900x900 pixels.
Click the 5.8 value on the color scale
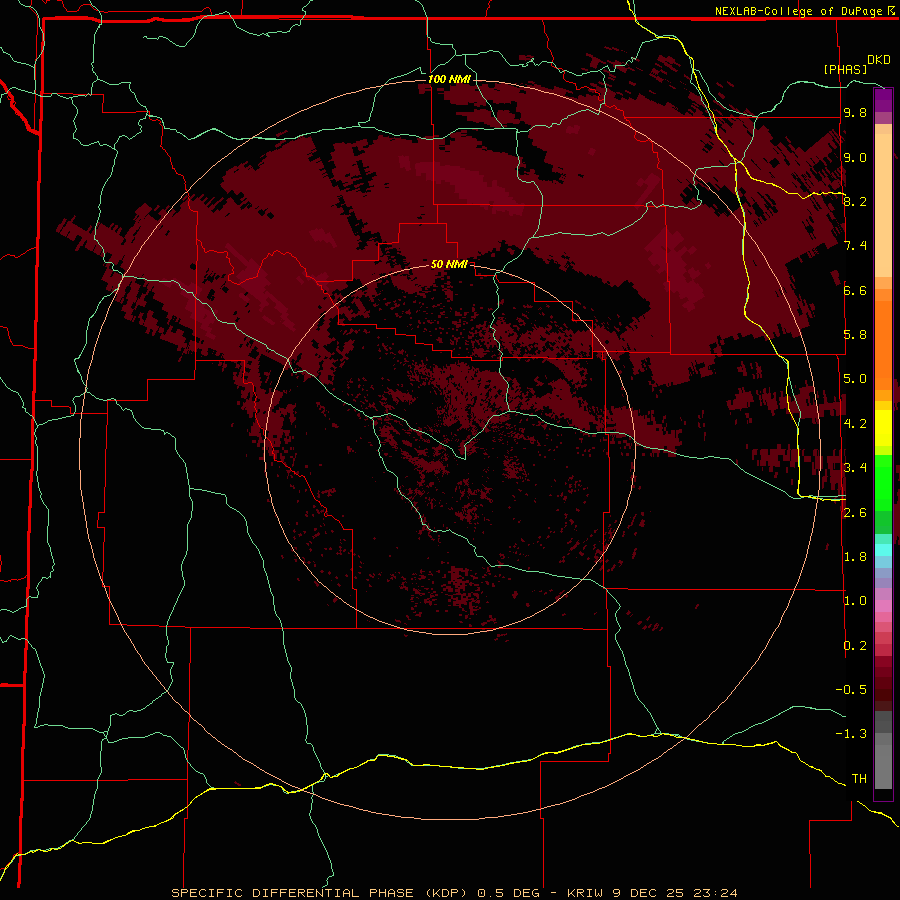click(x=855, y=334)
